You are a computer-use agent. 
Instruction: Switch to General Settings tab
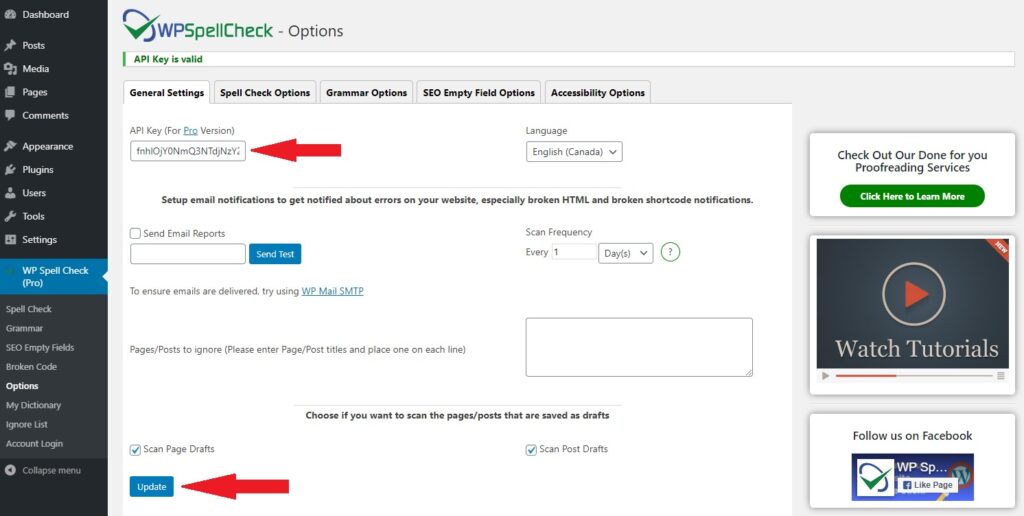point(167,93)
